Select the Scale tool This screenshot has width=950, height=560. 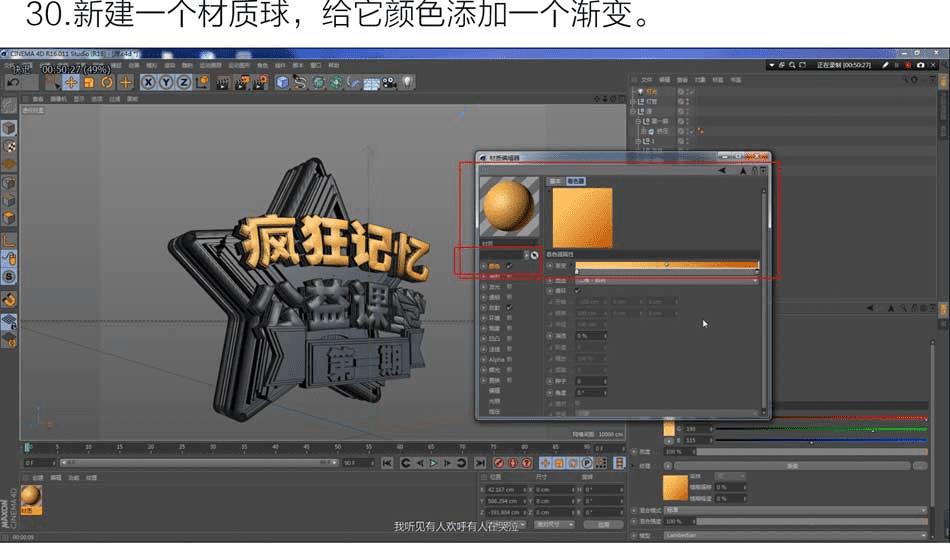[x=89, y=82]
